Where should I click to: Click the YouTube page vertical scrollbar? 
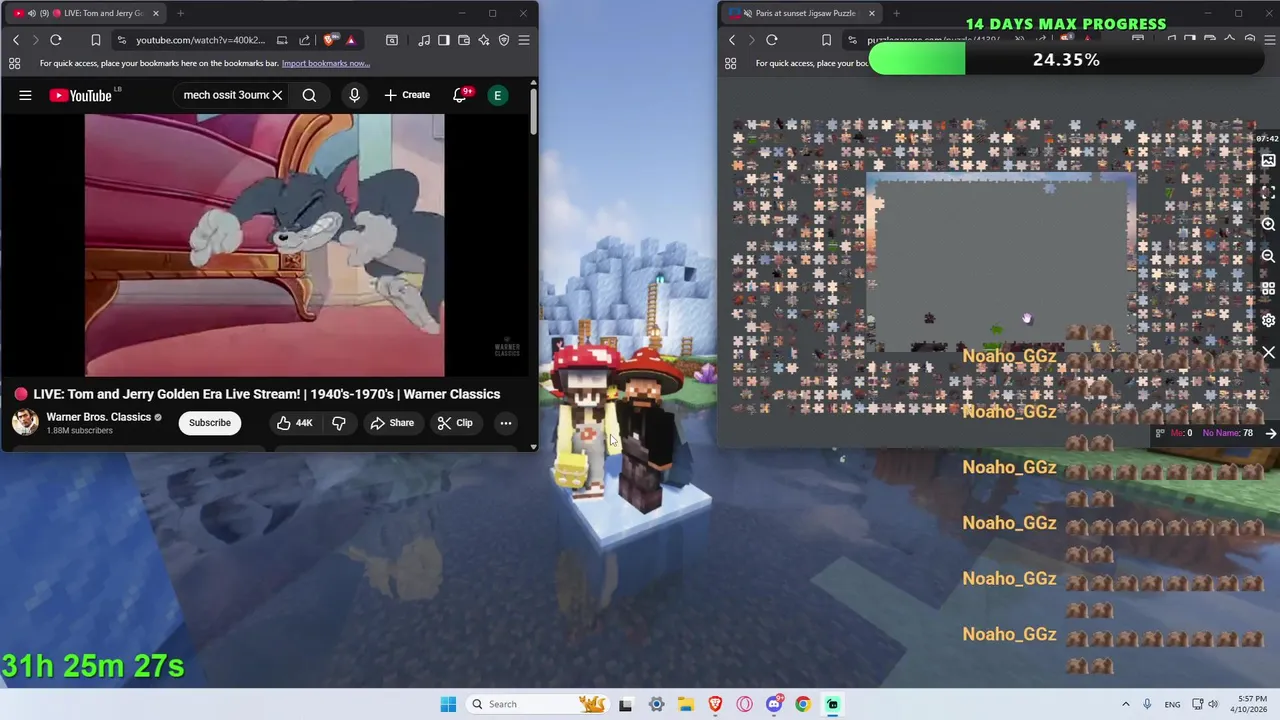(x=534, y=112)
